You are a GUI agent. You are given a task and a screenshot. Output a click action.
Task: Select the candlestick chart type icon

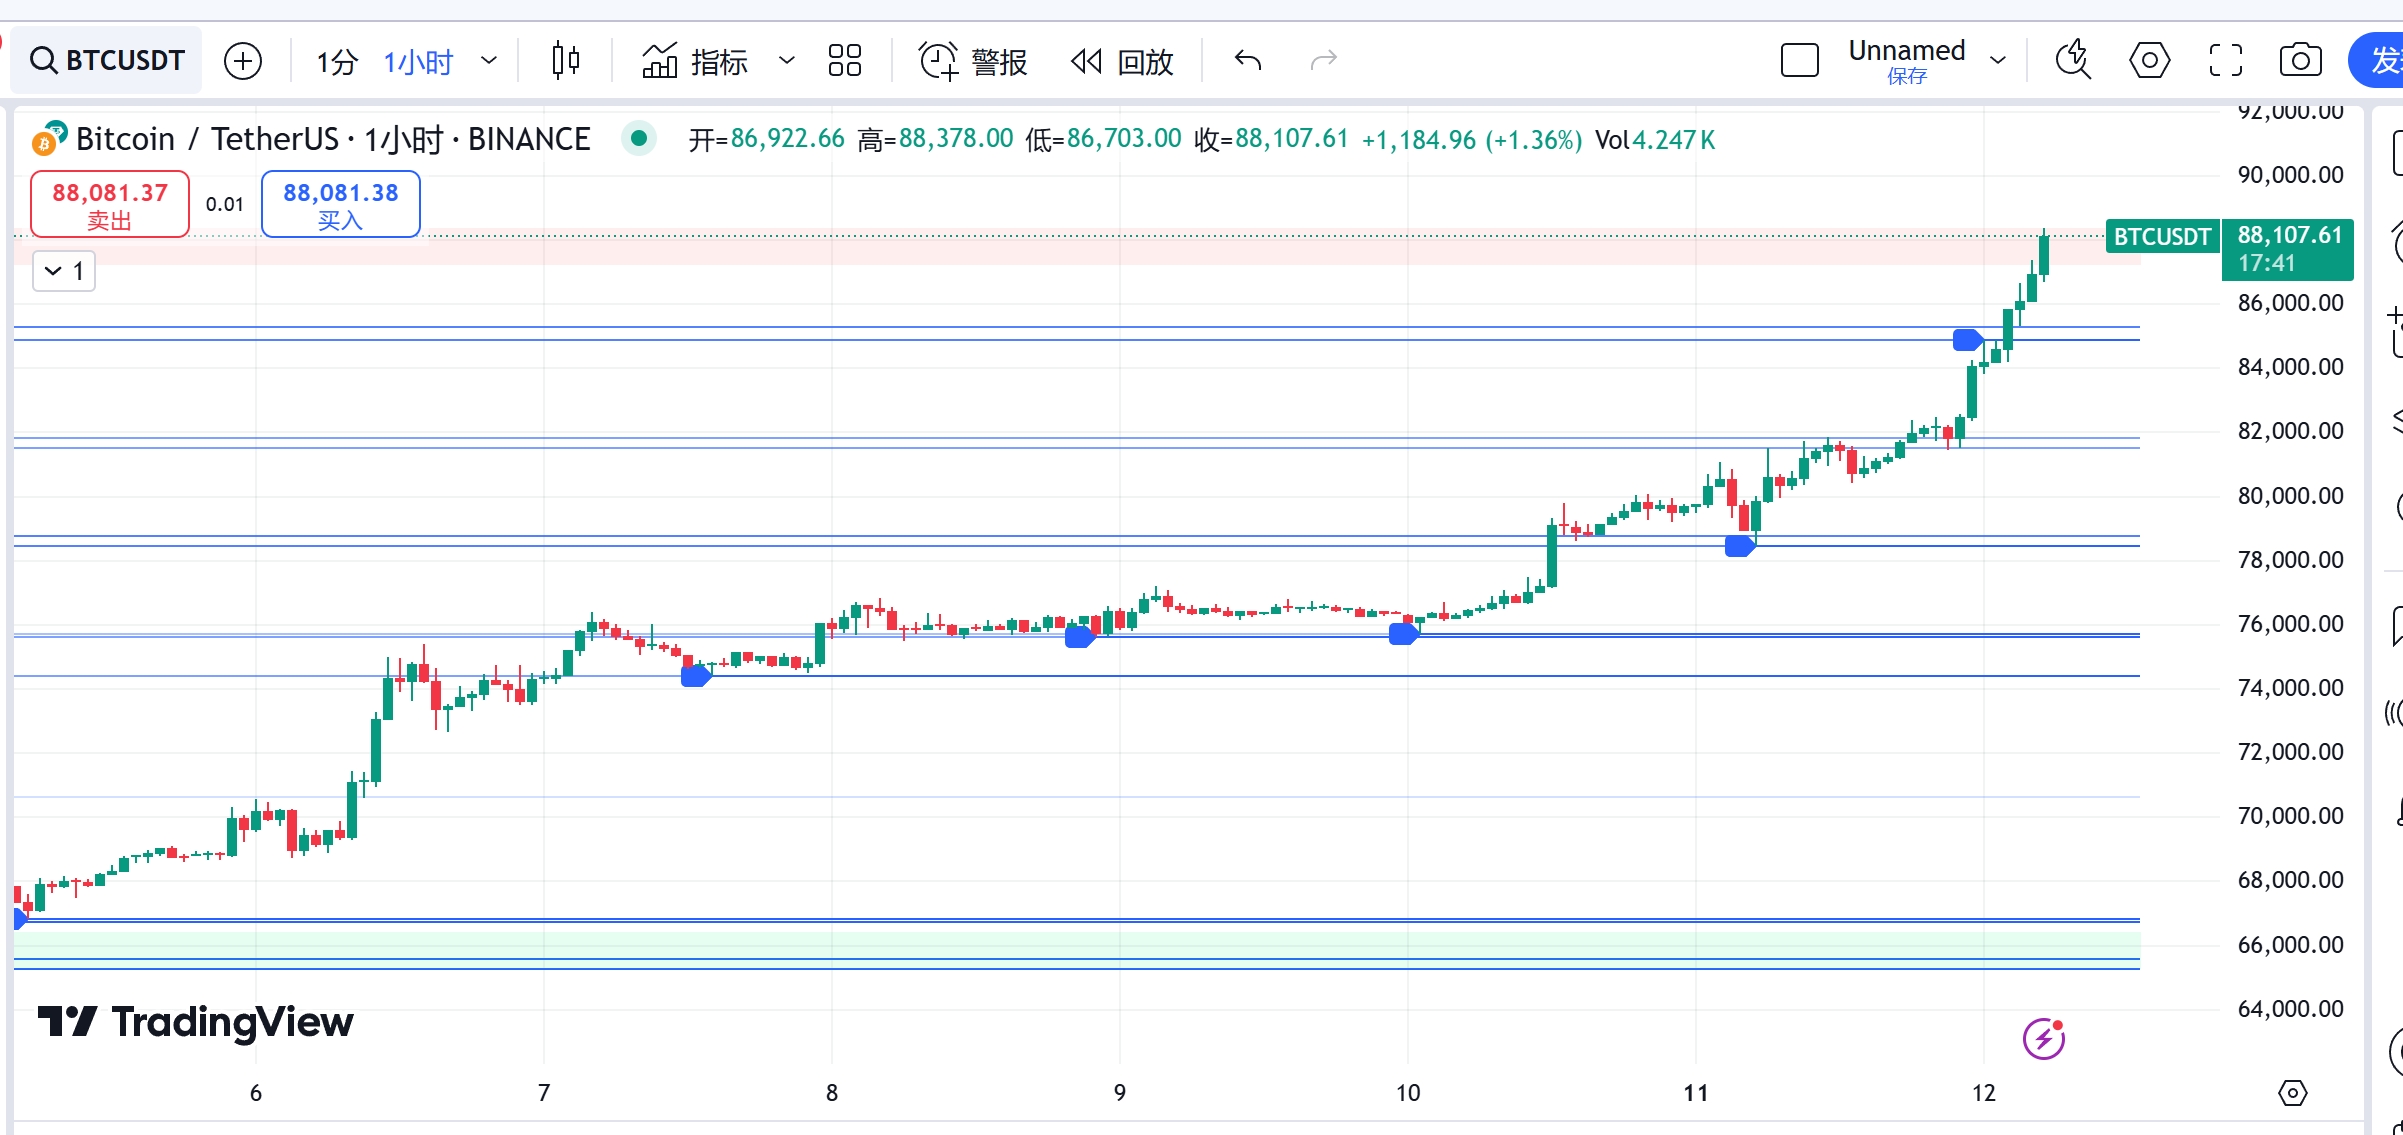coord(565,61)
